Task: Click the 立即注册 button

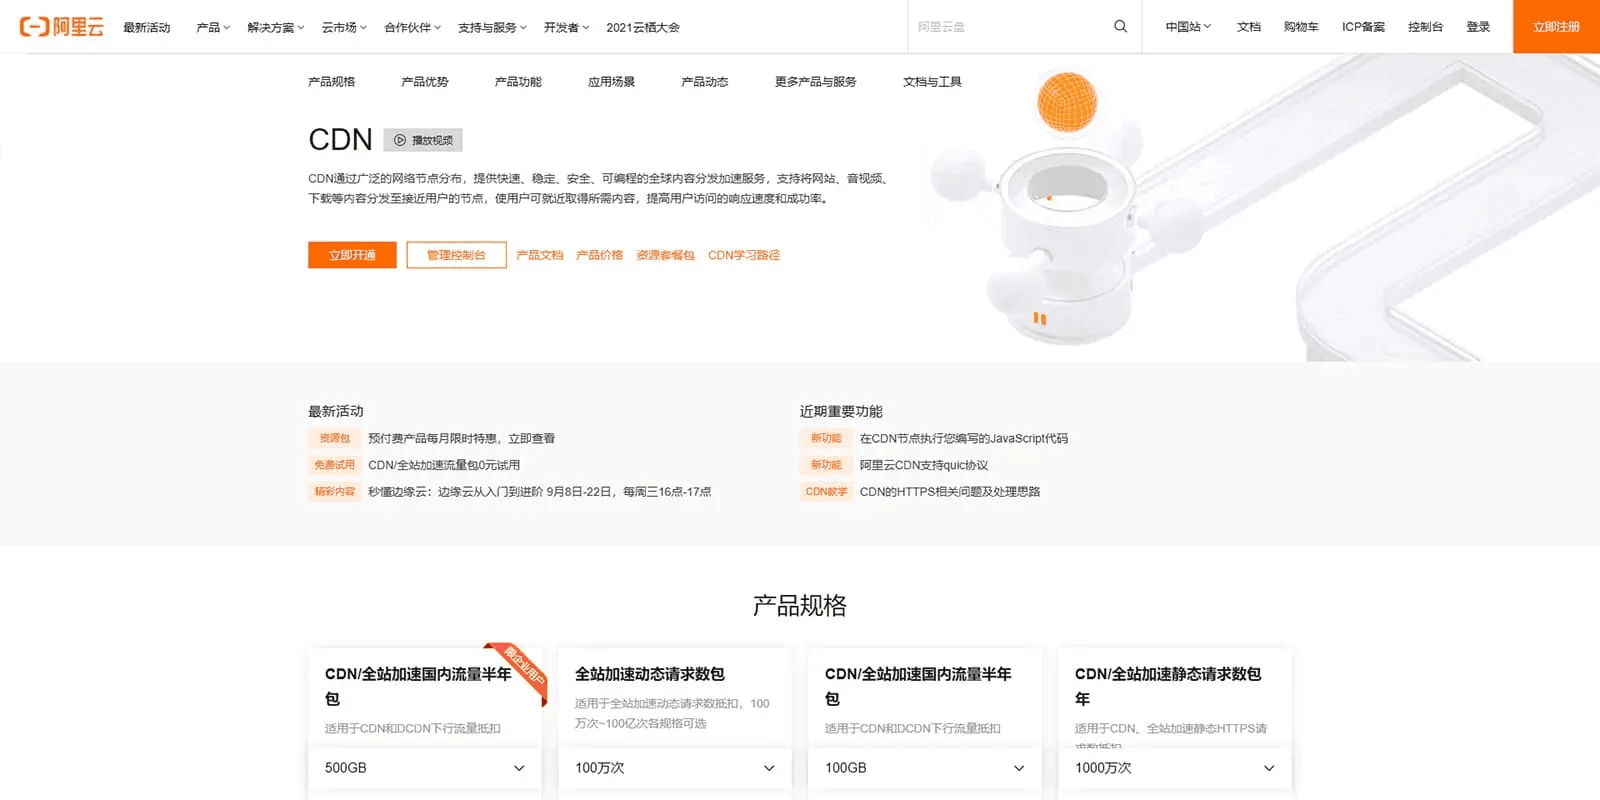Action: (x=1556, y=27)
